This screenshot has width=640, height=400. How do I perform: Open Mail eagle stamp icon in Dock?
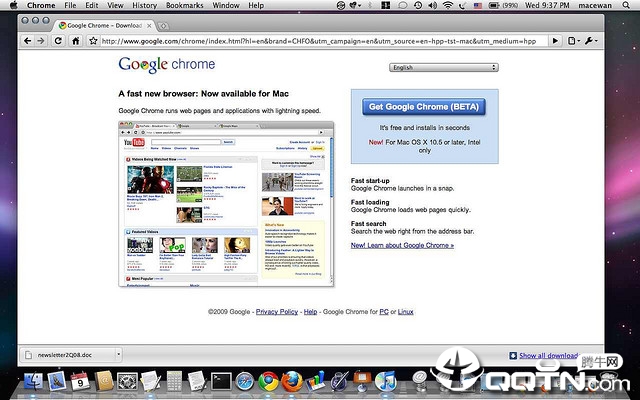coord(57,382)
